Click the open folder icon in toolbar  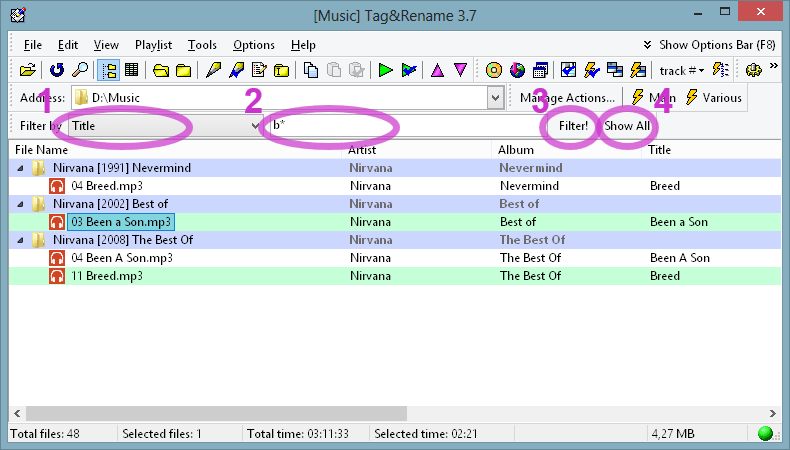(28, 70)
